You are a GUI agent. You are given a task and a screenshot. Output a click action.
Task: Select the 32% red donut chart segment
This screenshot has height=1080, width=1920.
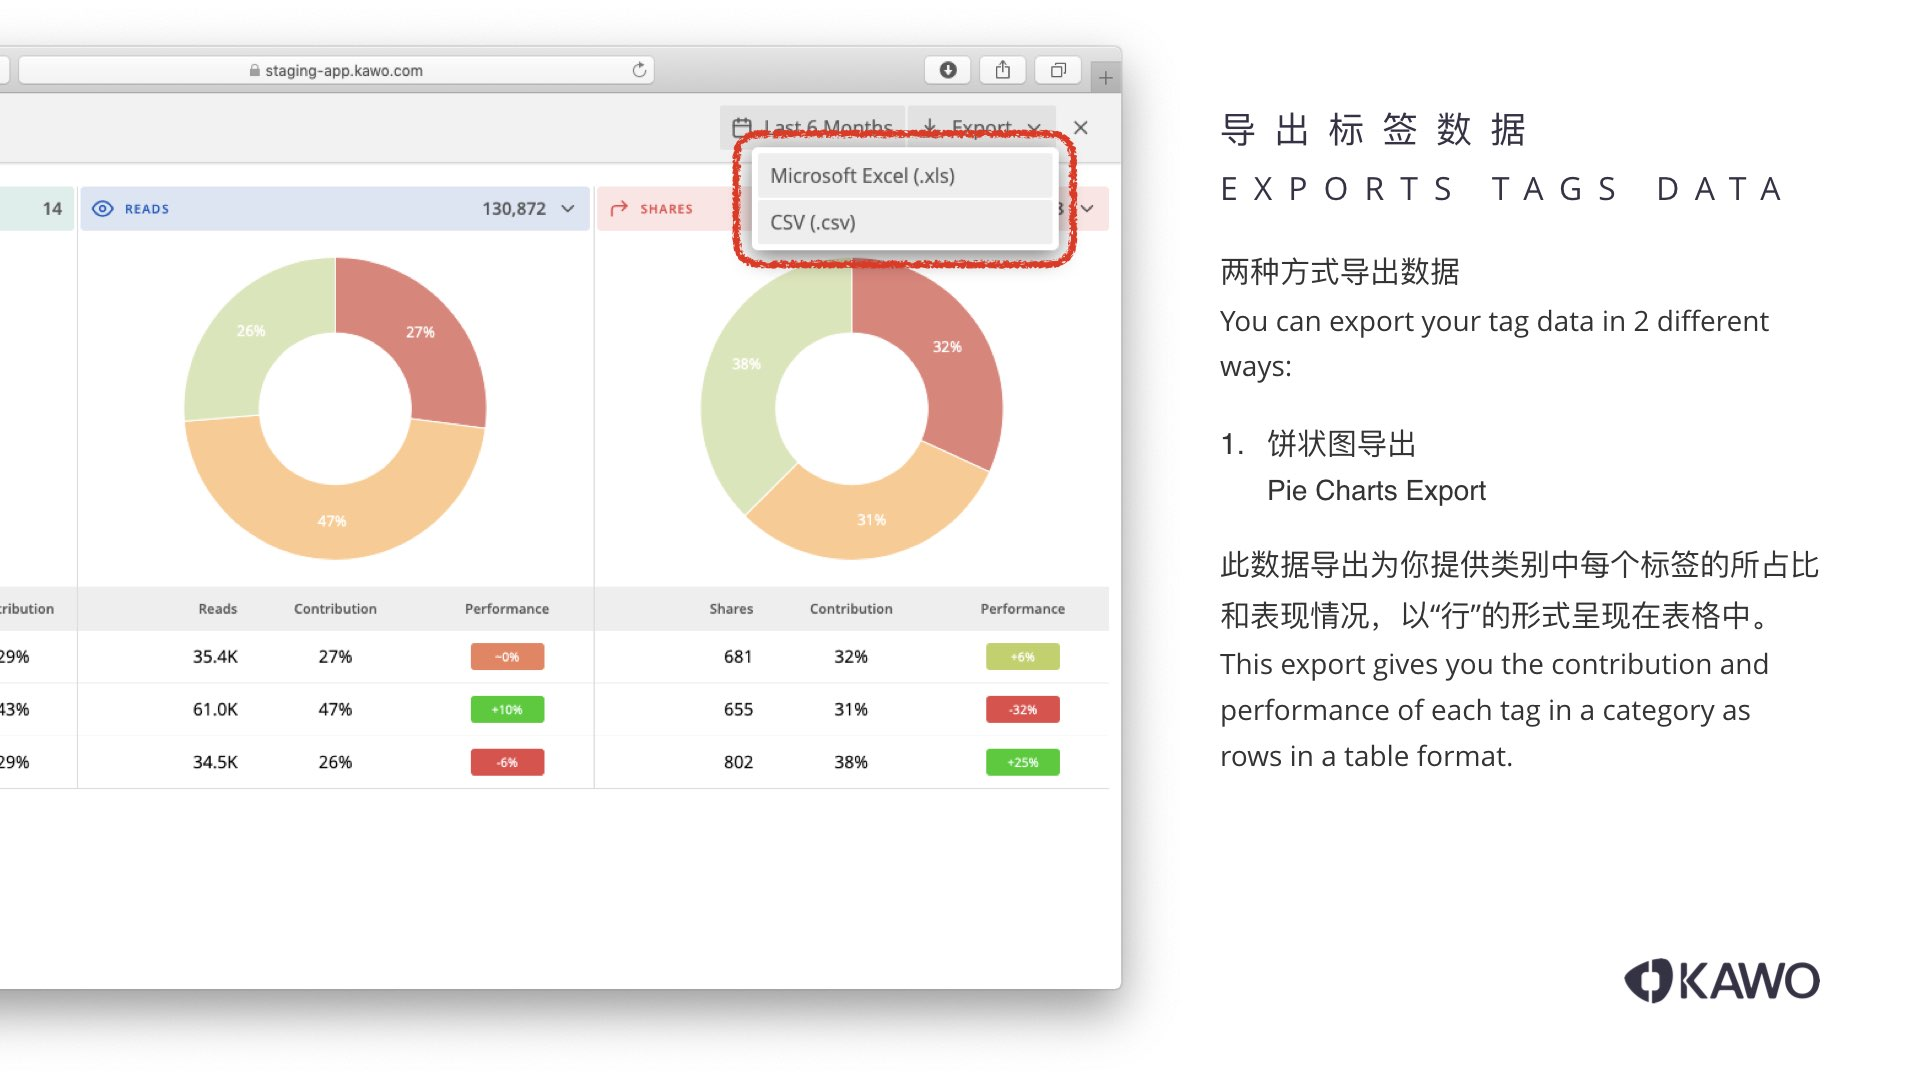pyautogui.click(x=945, y=347)
